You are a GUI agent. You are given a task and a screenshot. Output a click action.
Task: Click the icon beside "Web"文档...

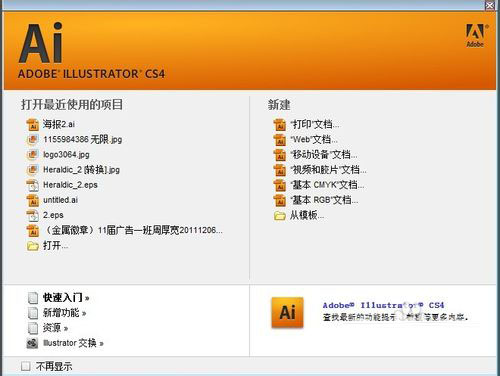[280, 140]
